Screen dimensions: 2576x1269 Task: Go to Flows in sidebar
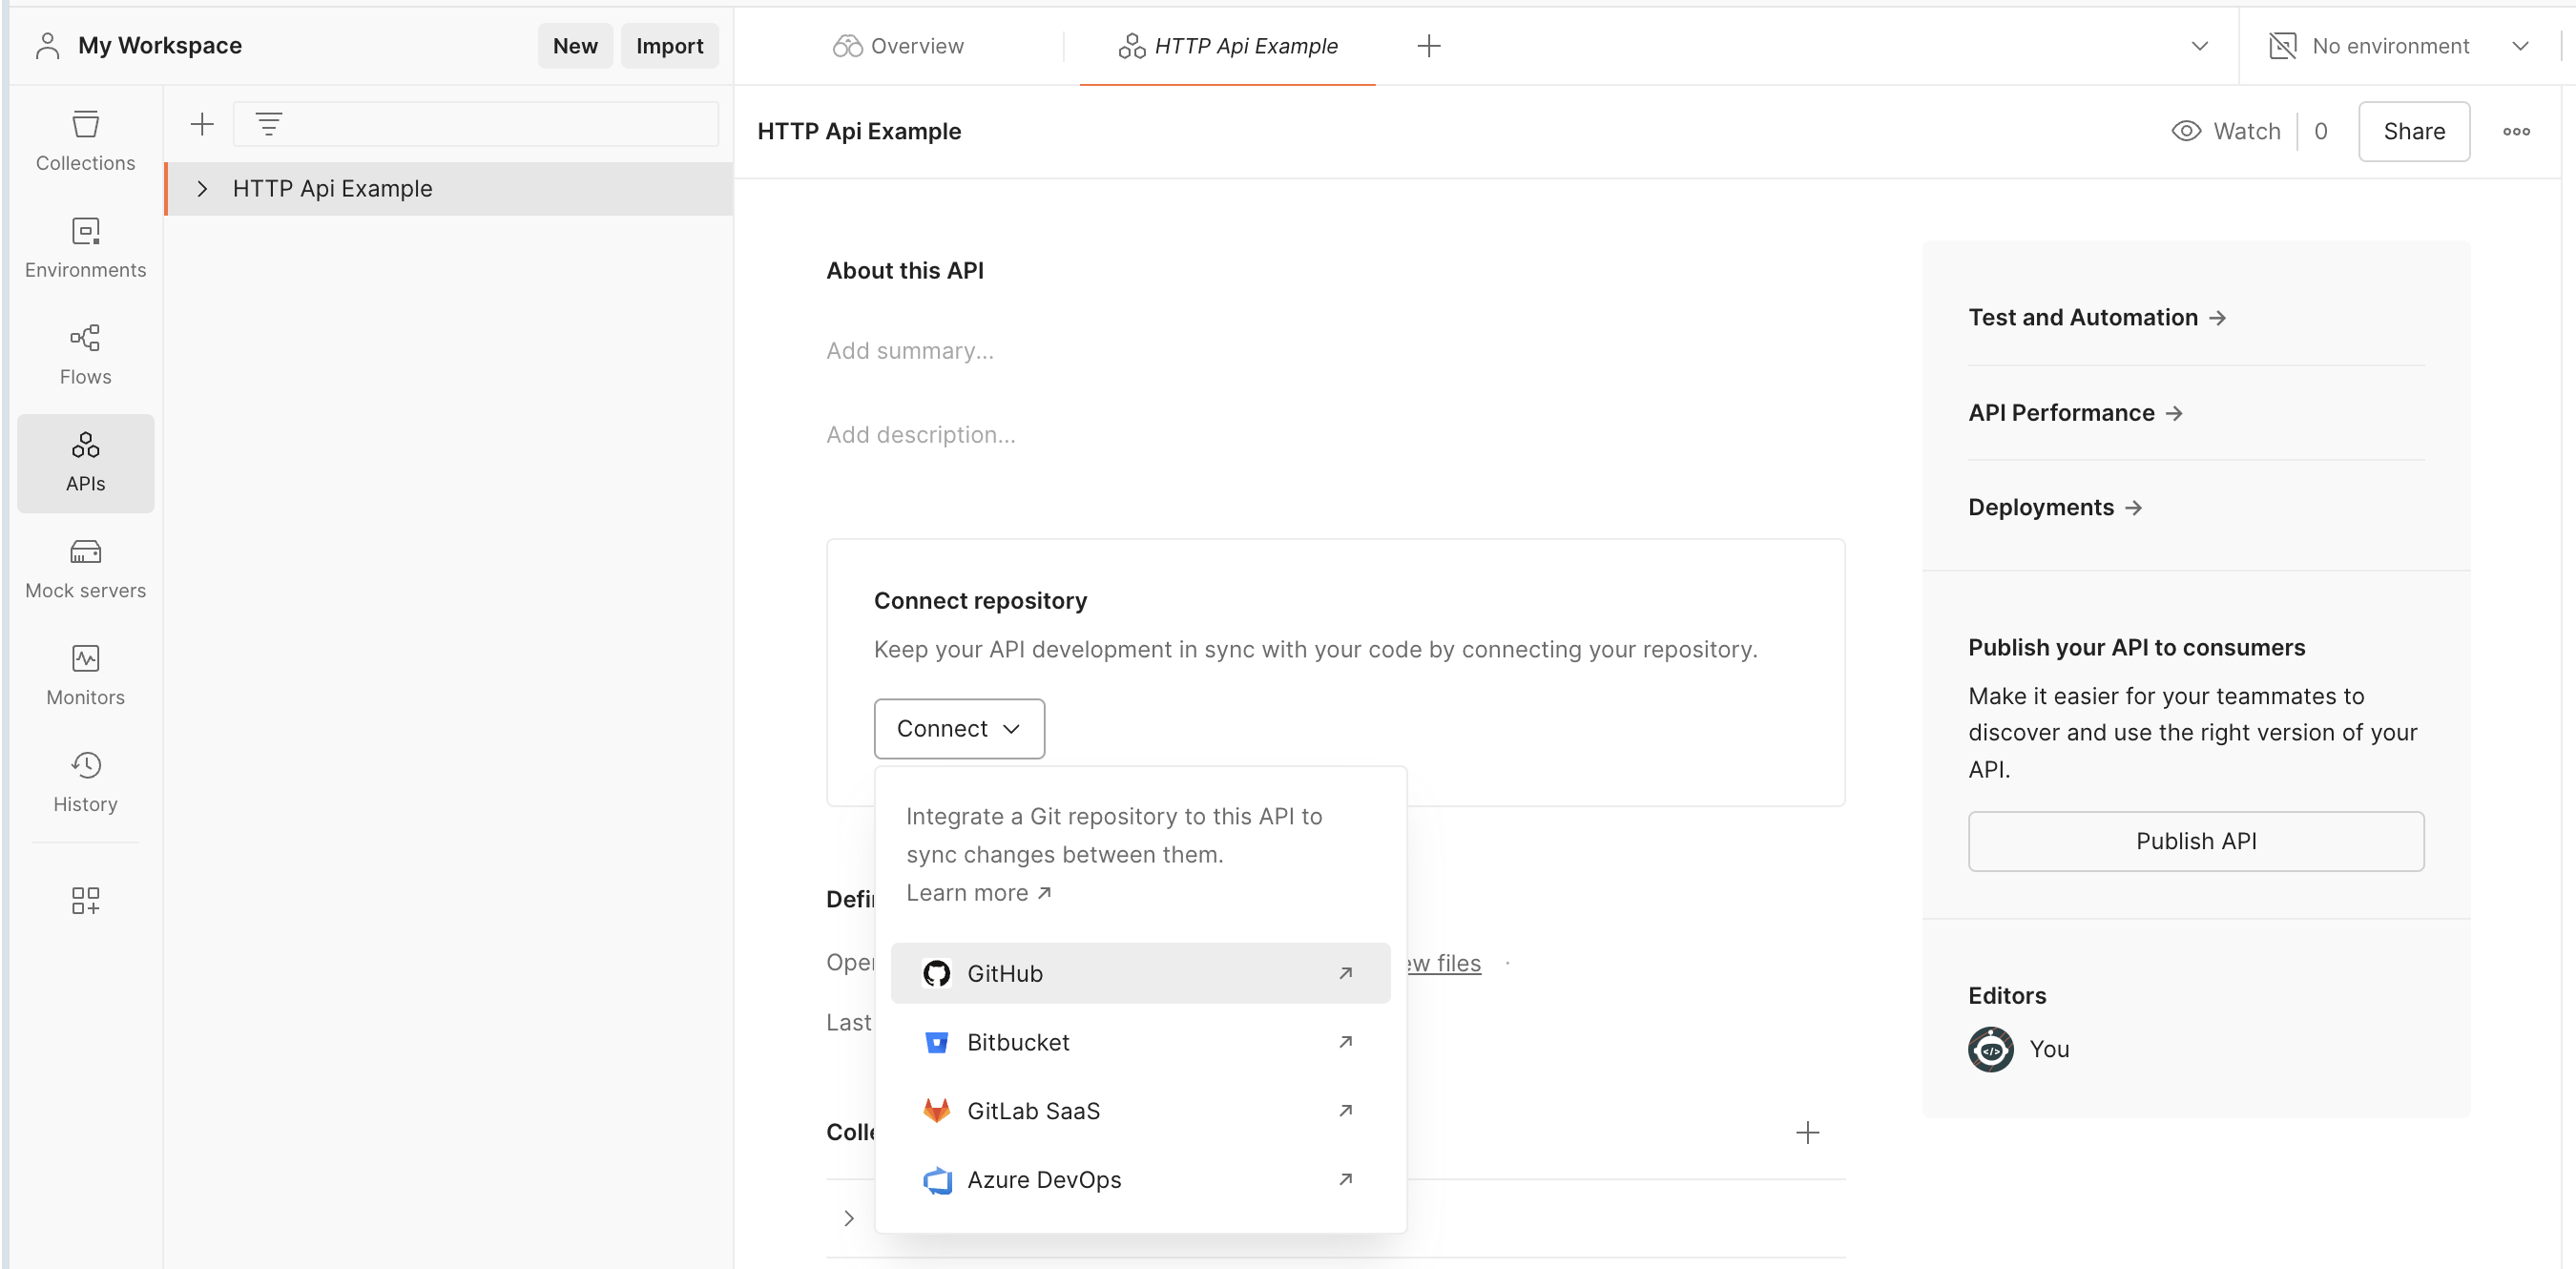[85, 354]
